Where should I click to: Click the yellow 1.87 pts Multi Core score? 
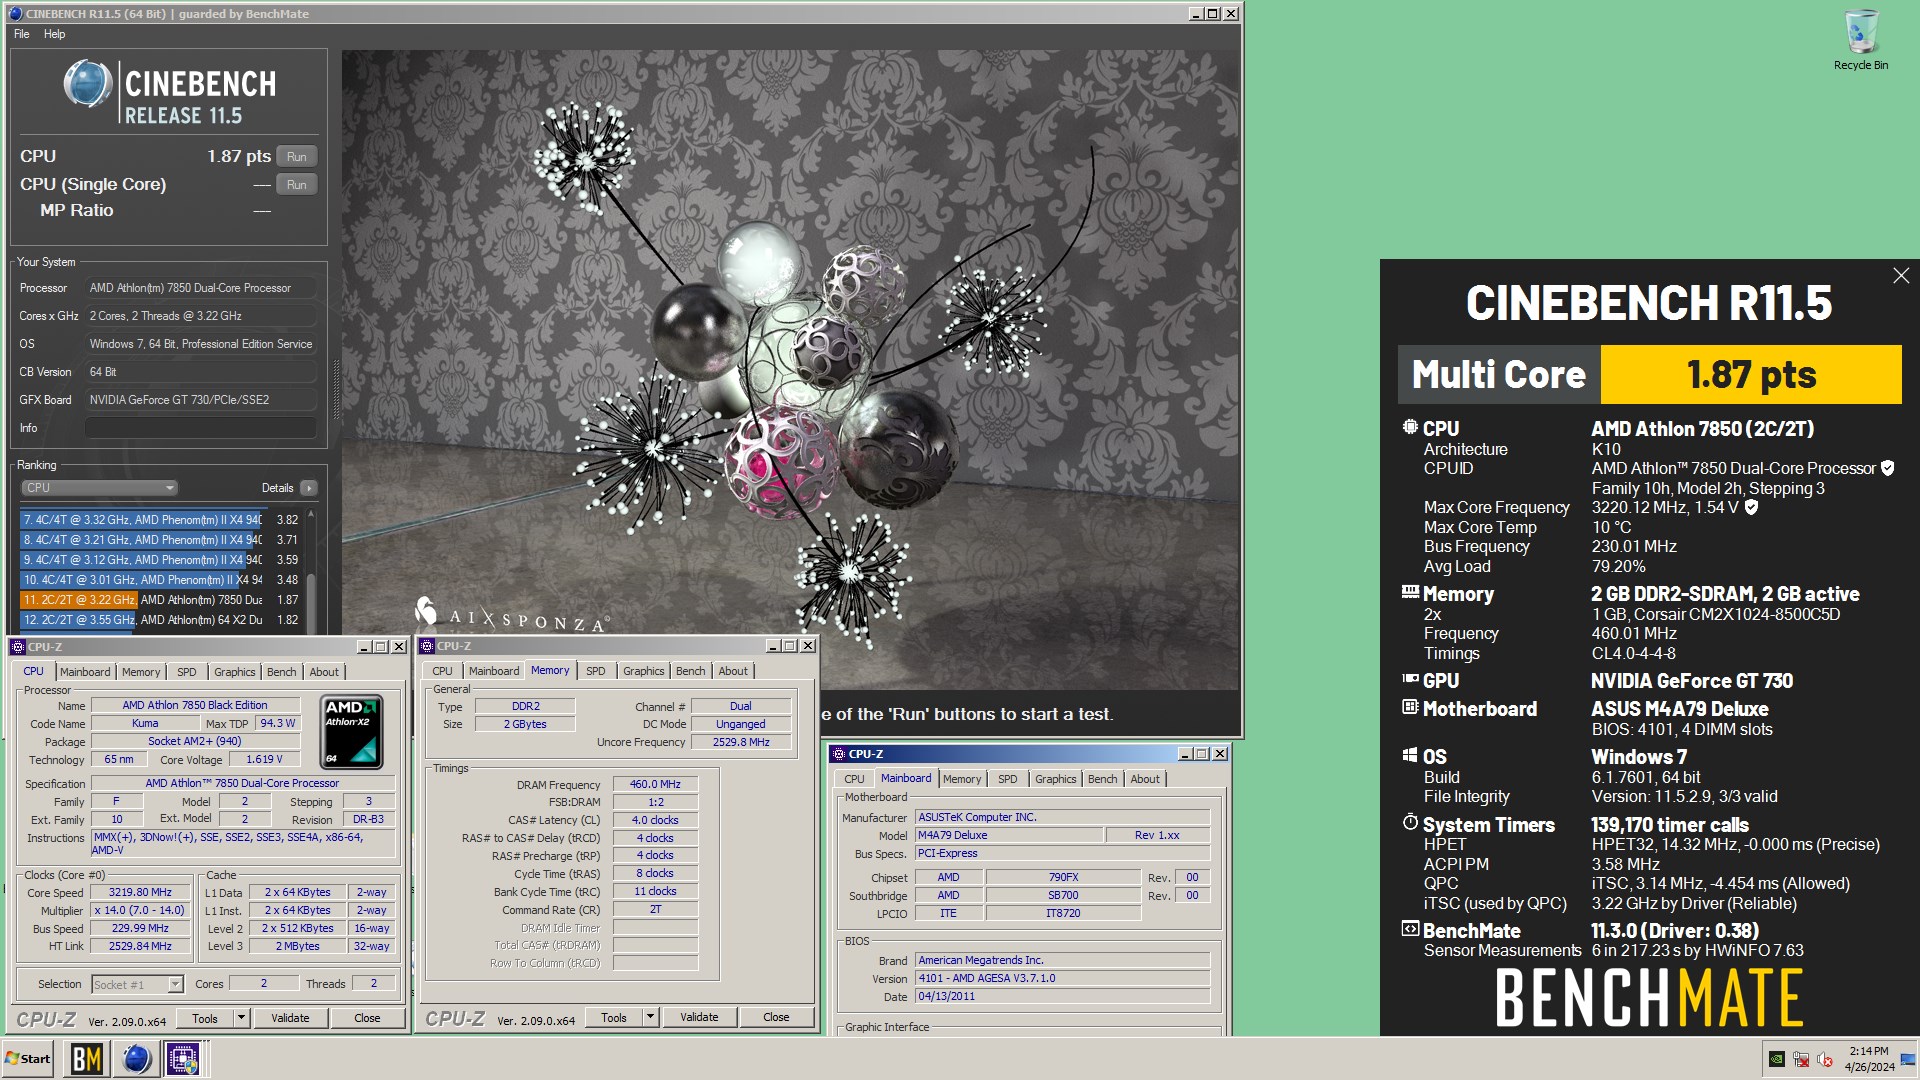click(x=1751, y=375)
